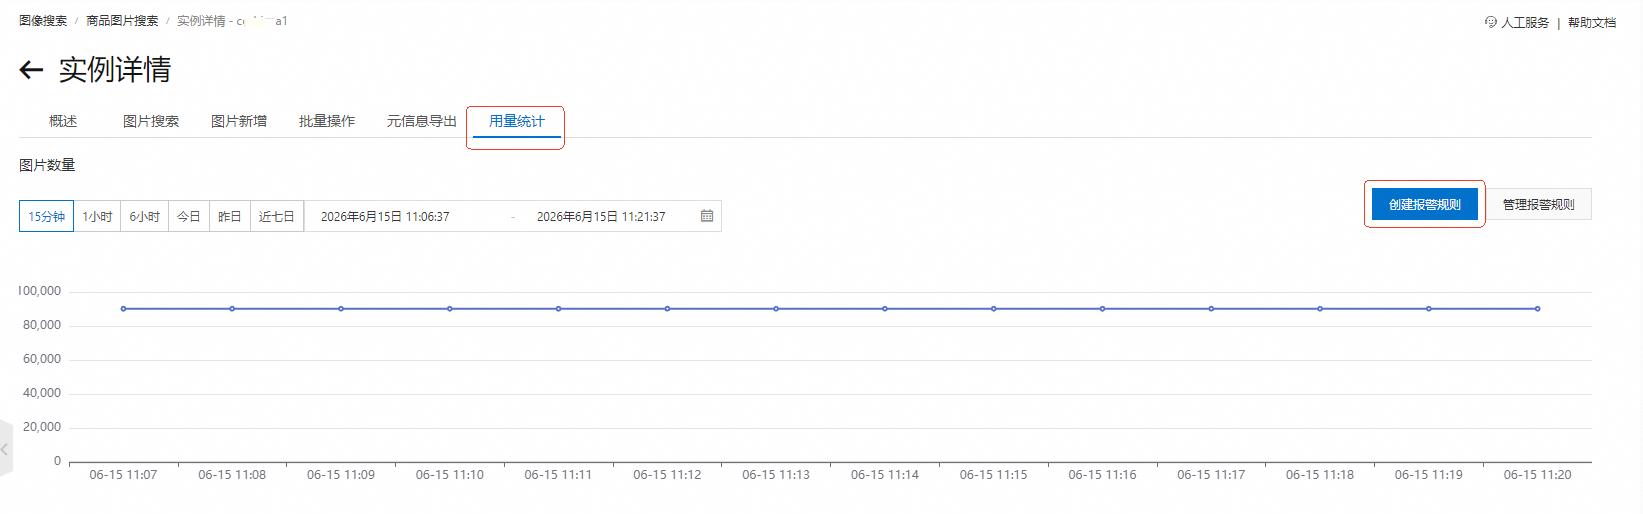Image resolution: width=1643 pixels, height=514 pixels.
Task: Open the calendar icon in the date range
Action: point(707,216)
